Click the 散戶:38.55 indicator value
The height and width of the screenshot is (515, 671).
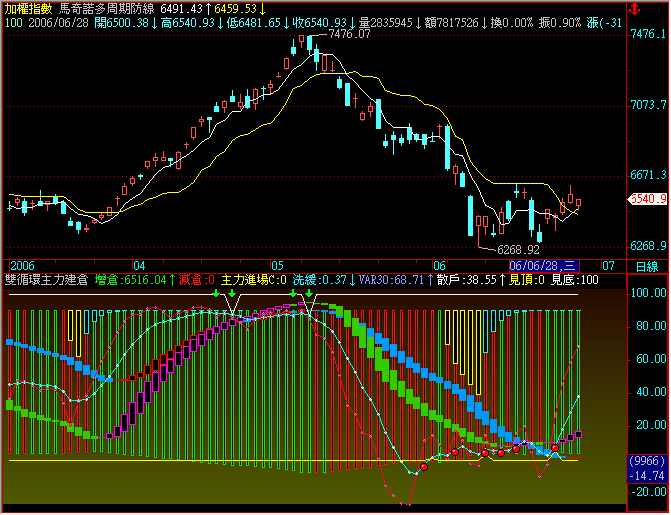coord(466,280)
